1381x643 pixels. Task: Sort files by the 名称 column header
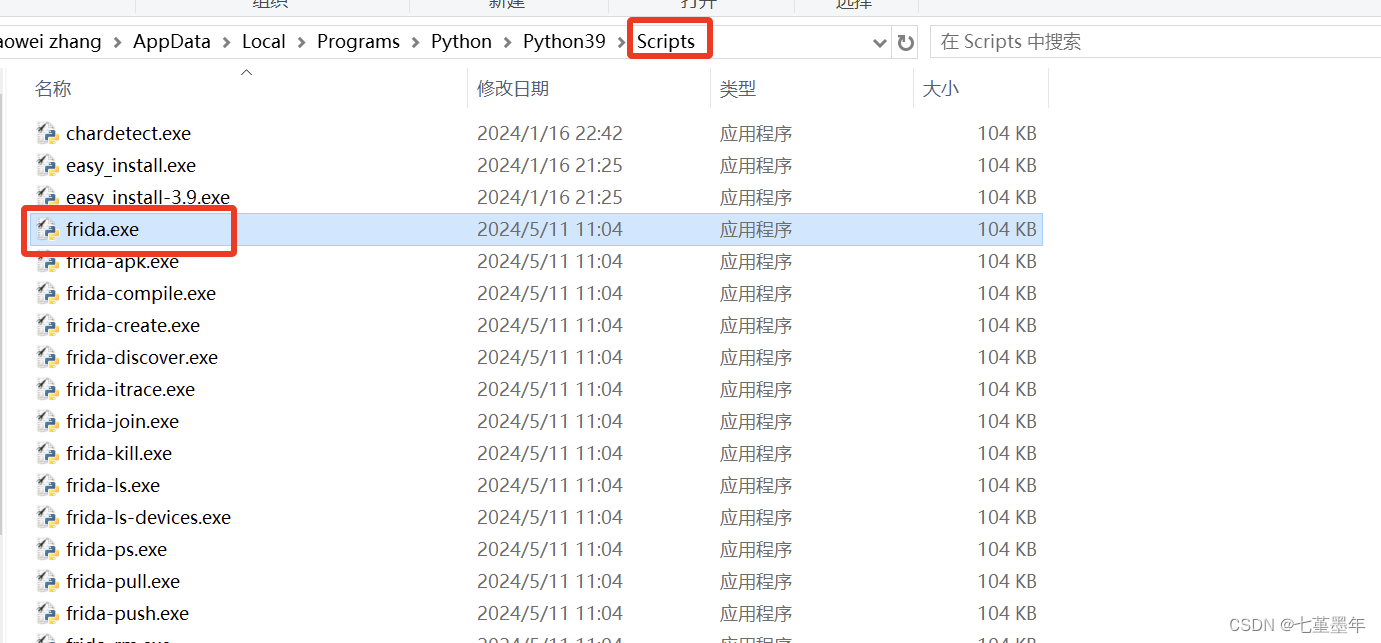[x=53, y=89]
